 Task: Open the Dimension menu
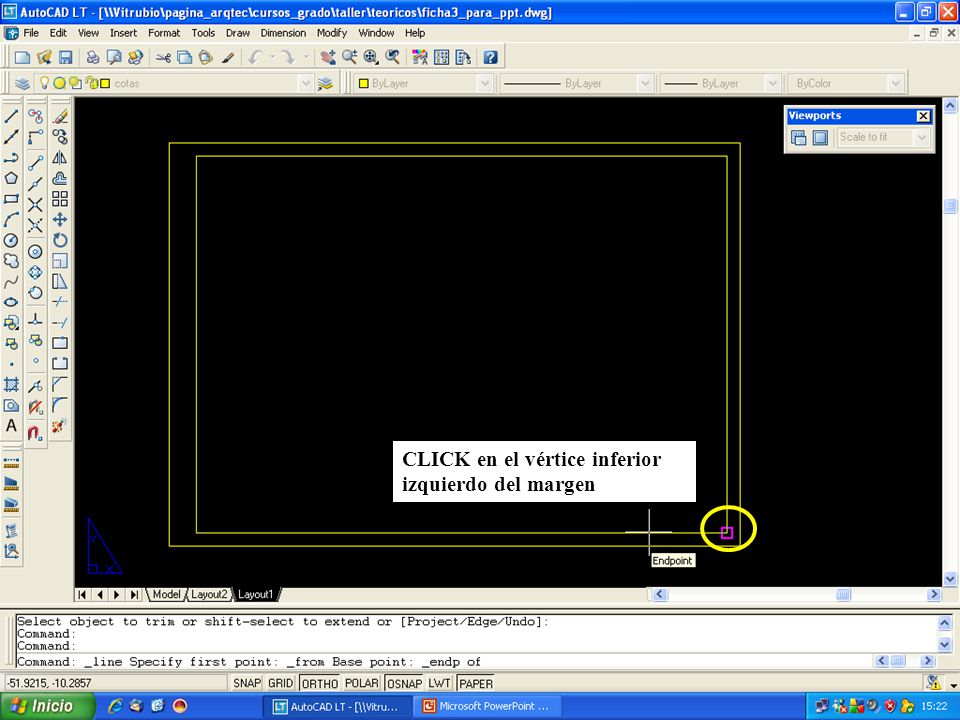pyautogui.click(x=283, y=33)
